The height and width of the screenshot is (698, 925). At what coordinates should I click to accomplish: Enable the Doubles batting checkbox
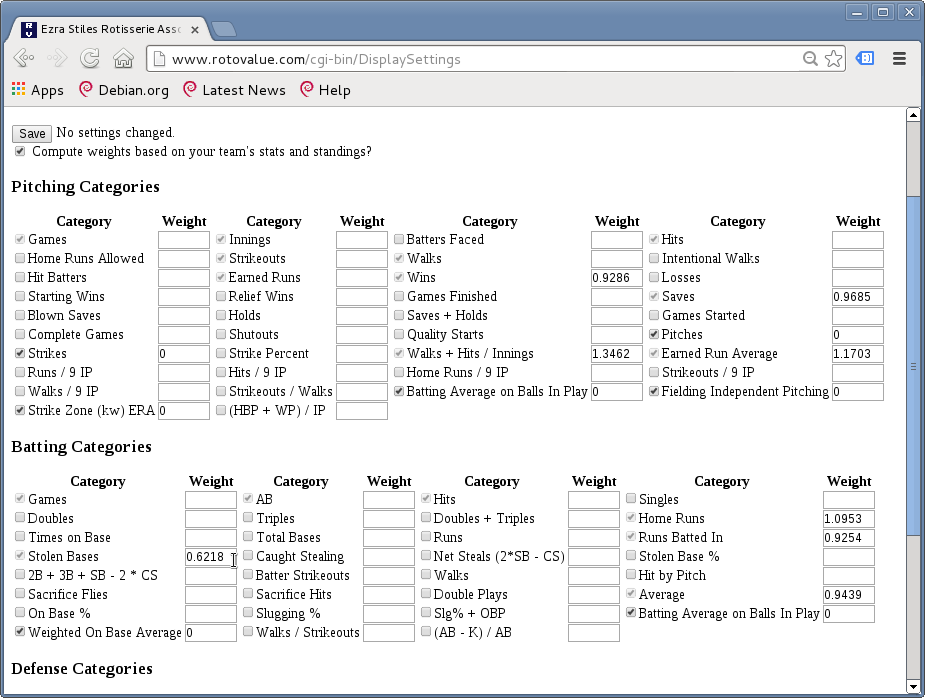(x=20, y=518)
